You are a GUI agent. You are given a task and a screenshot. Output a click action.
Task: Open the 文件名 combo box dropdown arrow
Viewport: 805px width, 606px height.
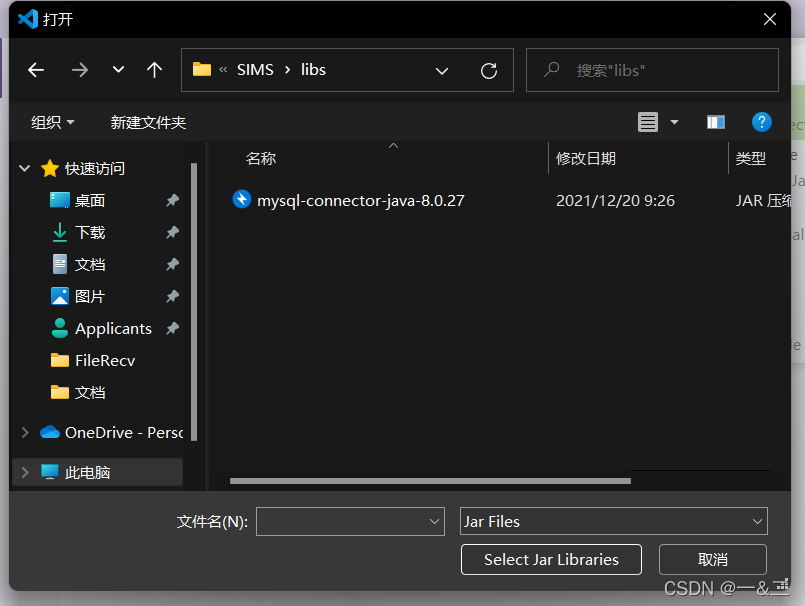(434, 522)
